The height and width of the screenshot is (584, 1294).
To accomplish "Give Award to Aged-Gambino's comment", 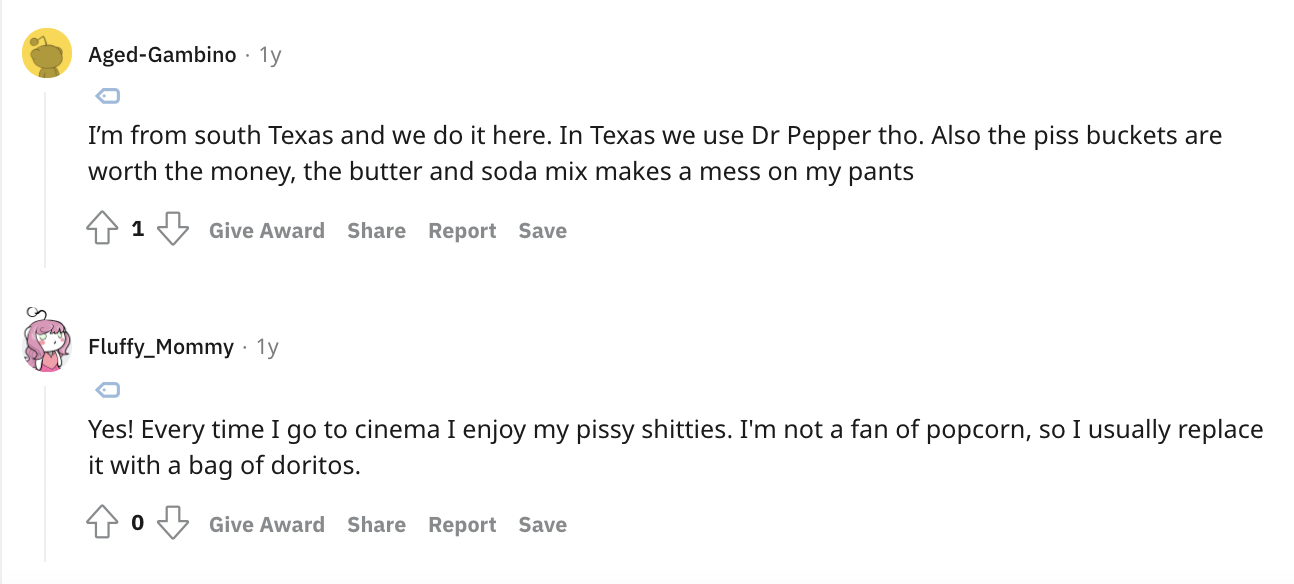I will (267, 231).
